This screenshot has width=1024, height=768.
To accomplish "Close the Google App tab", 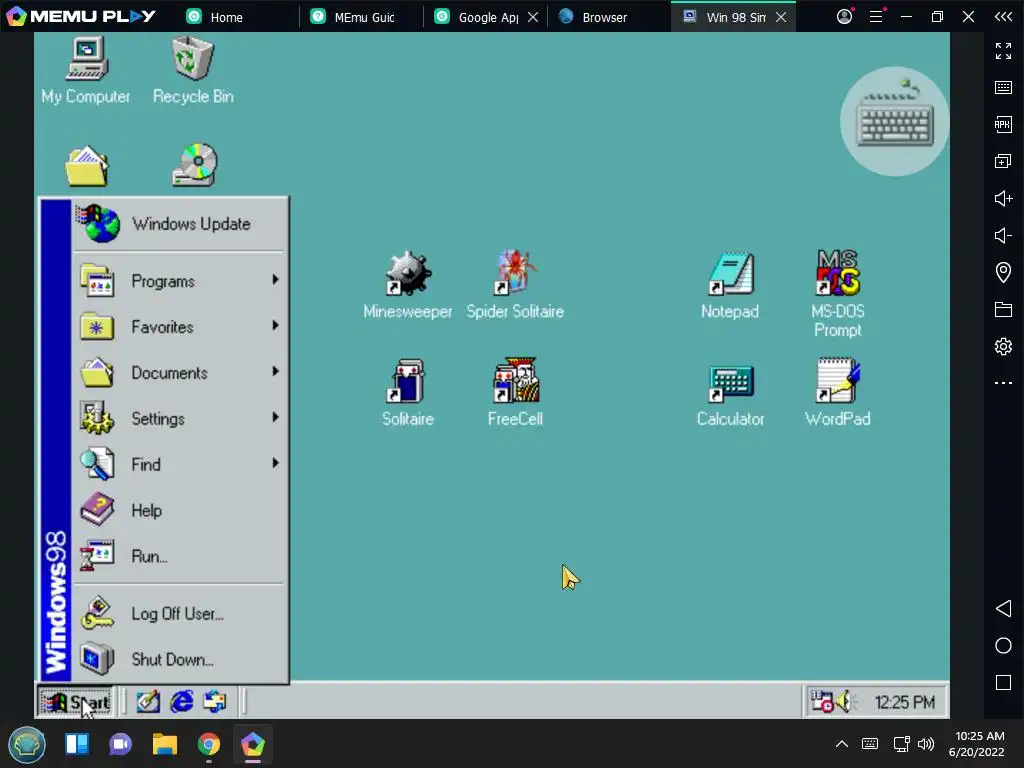I will coord(533,17).
